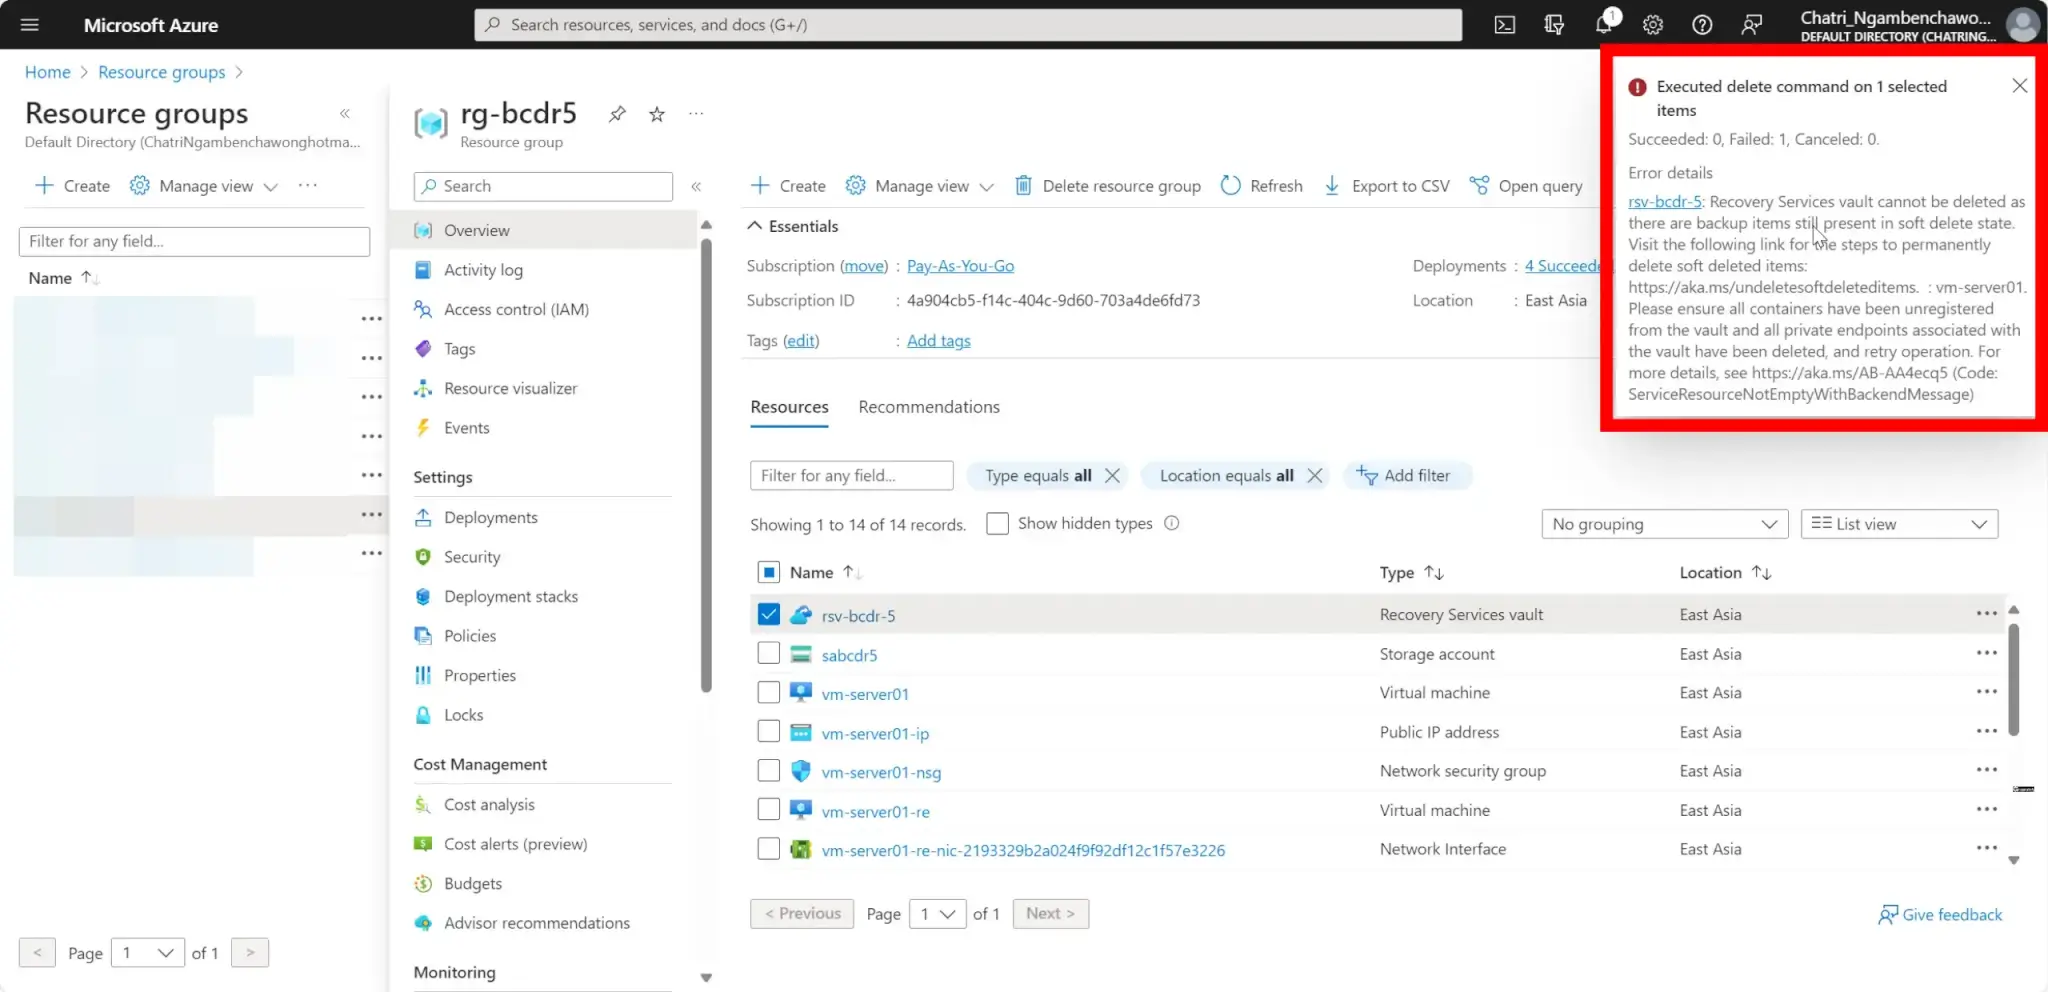2048x992 pixels.
Task: Refresh the resource list
Action: pyautogui.click(x=1262, y=186)
